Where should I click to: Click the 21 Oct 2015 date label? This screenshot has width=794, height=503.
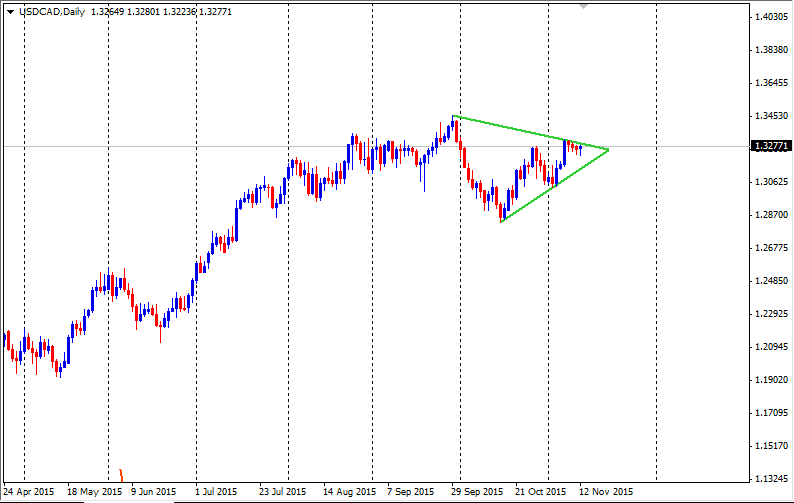(x=541, y=491)
